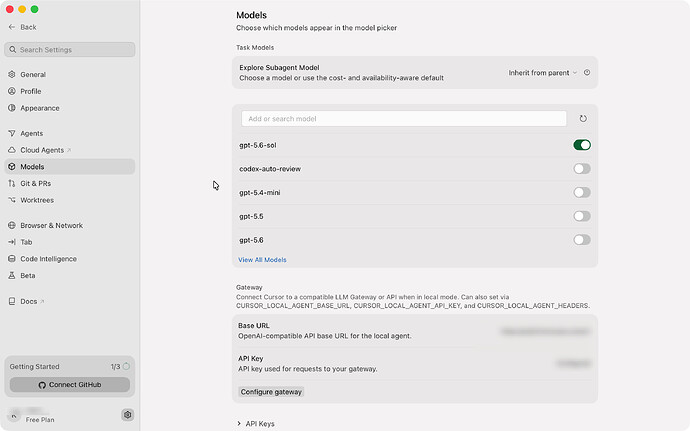690x431 pixels.
Task: Click the General gear icon in the sidebar
Action: coord(12,74)
